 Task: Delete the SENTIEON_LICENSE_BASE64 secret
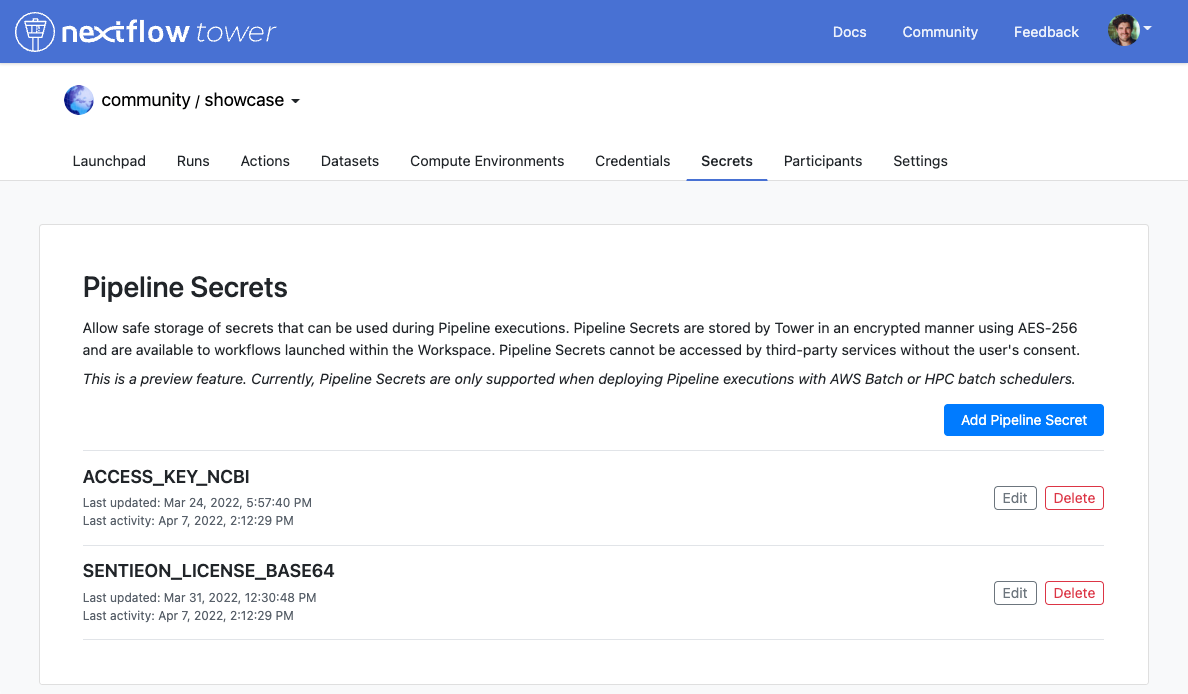click(x=1074, y=592)
